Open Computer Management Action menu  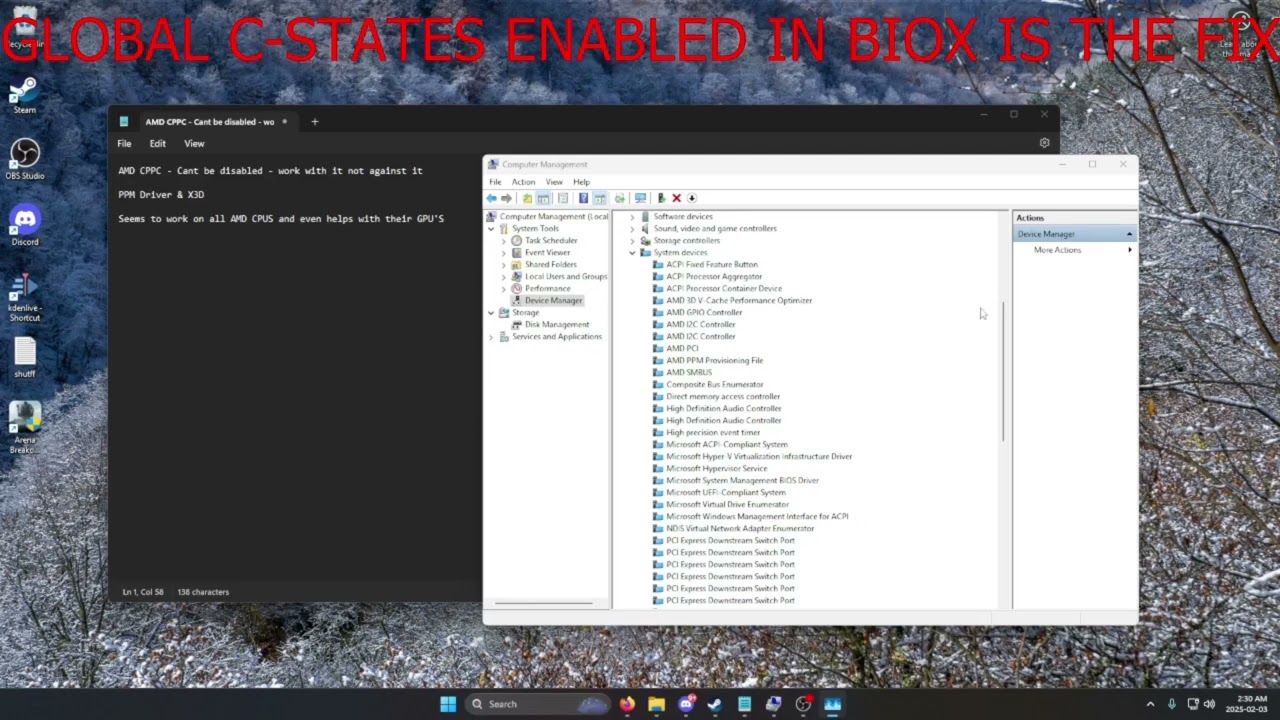point(523,182)
